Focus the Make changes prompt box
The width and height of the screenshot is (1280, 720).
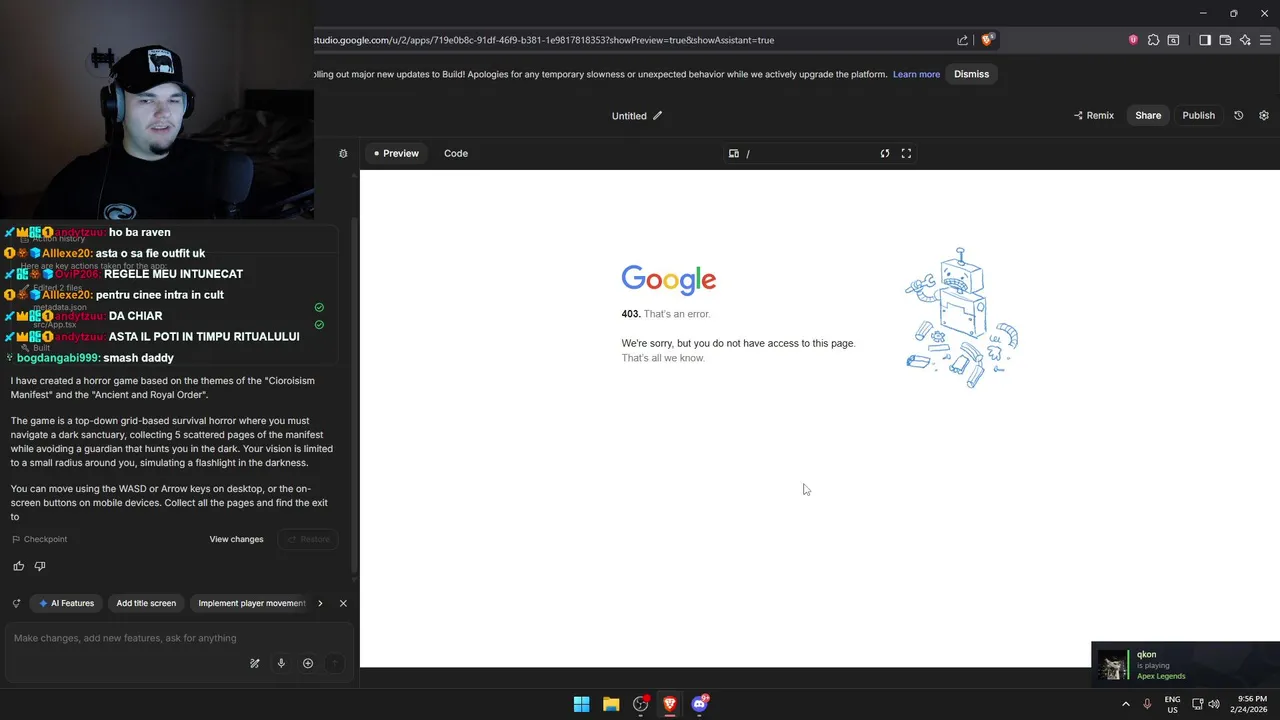[178, 638]
